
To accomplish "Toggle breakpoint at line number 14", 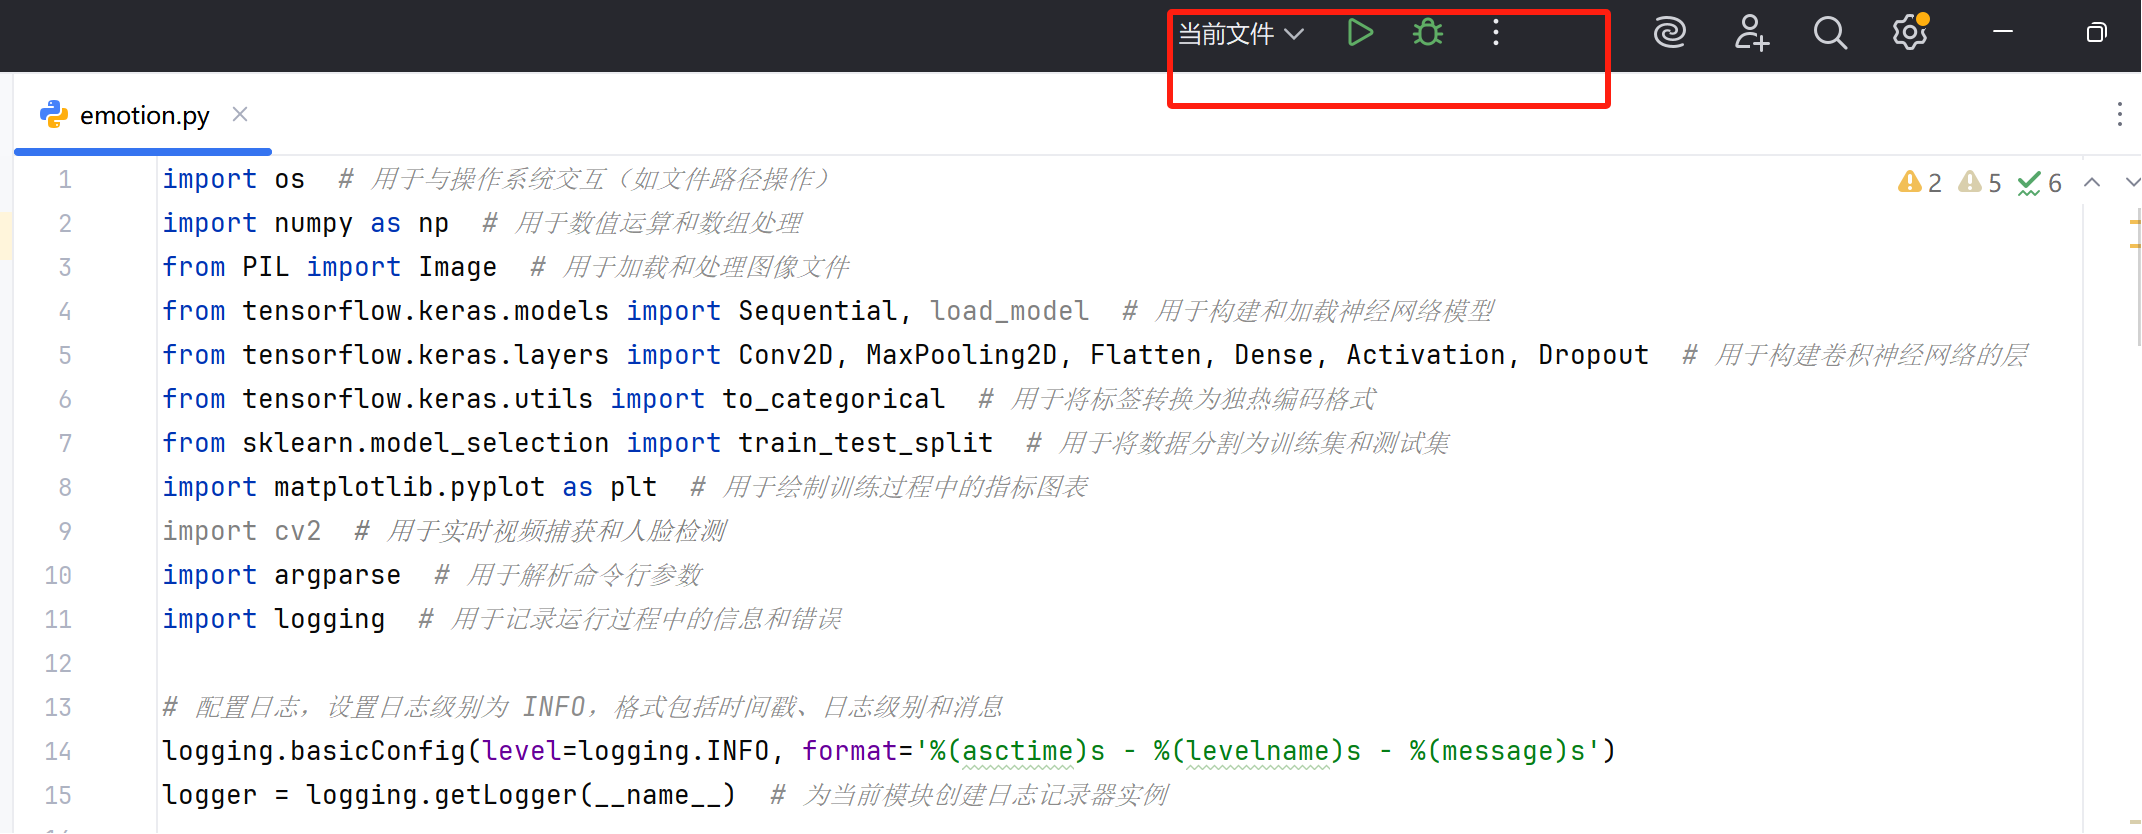I will pyautogui.click(x=58, y=751).
